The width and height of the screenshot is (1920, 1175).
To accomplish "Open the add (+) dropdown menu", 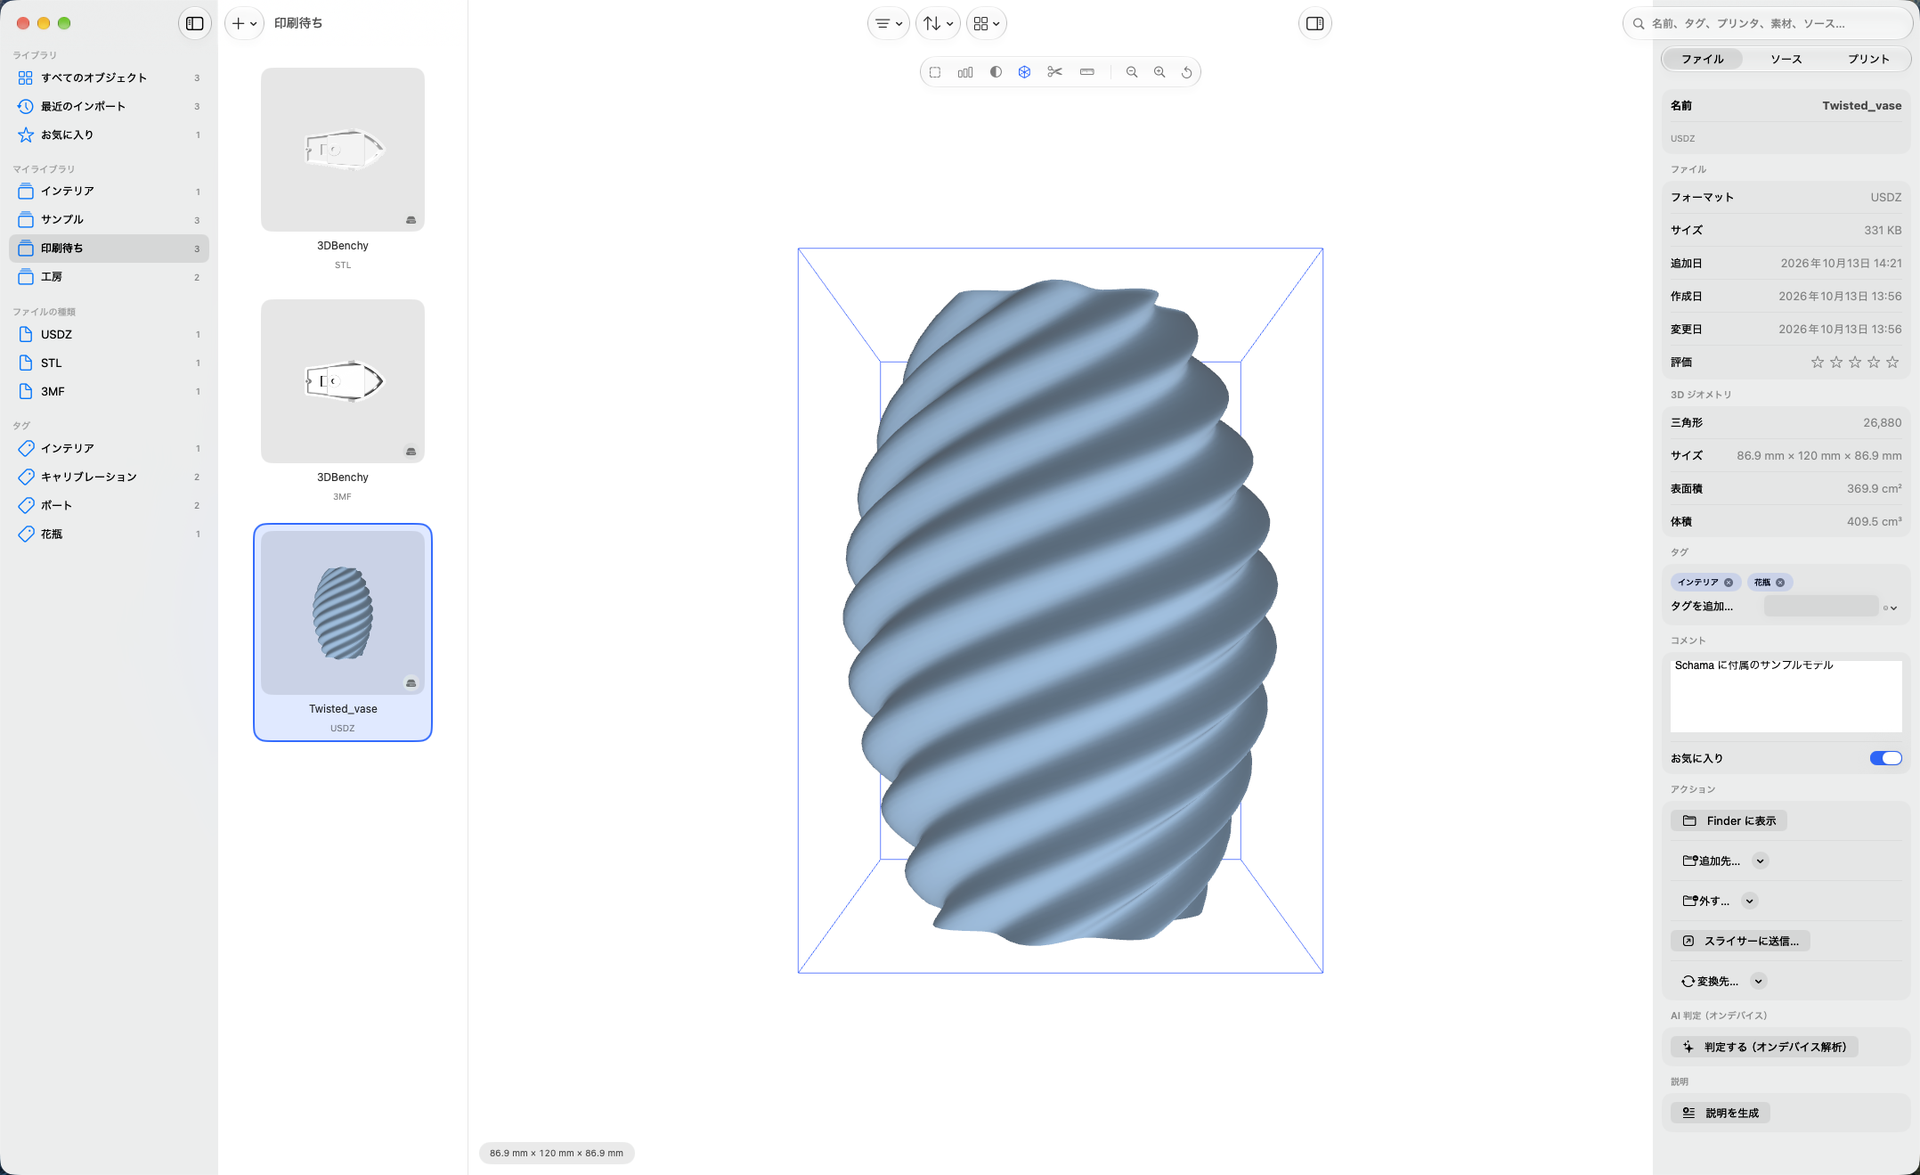I will [x=244, y=23].
